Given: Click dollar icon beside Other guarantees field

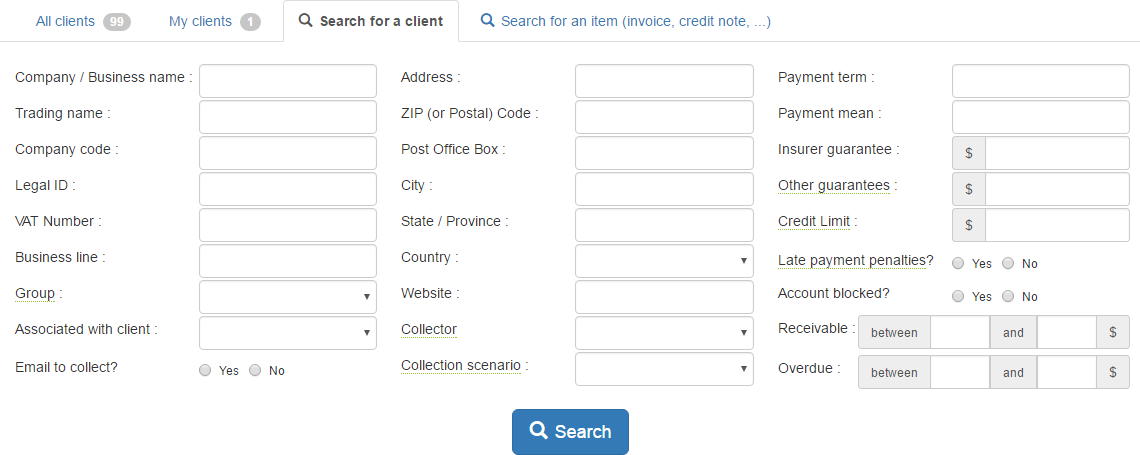Looking at the screenshot, I should (969, 189).
